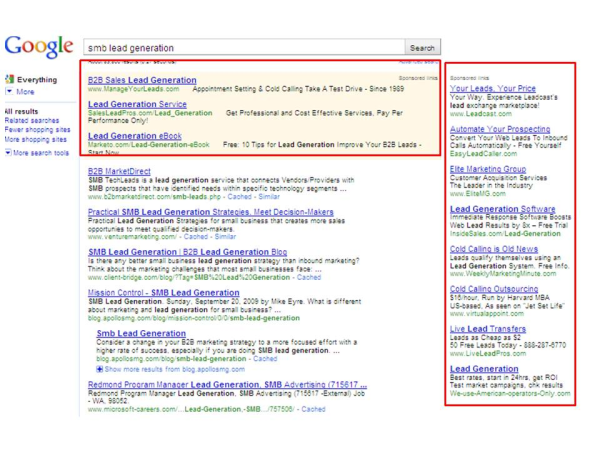Expand More search tools arrow
Viewport: 600px width, 450px height.
8,152
